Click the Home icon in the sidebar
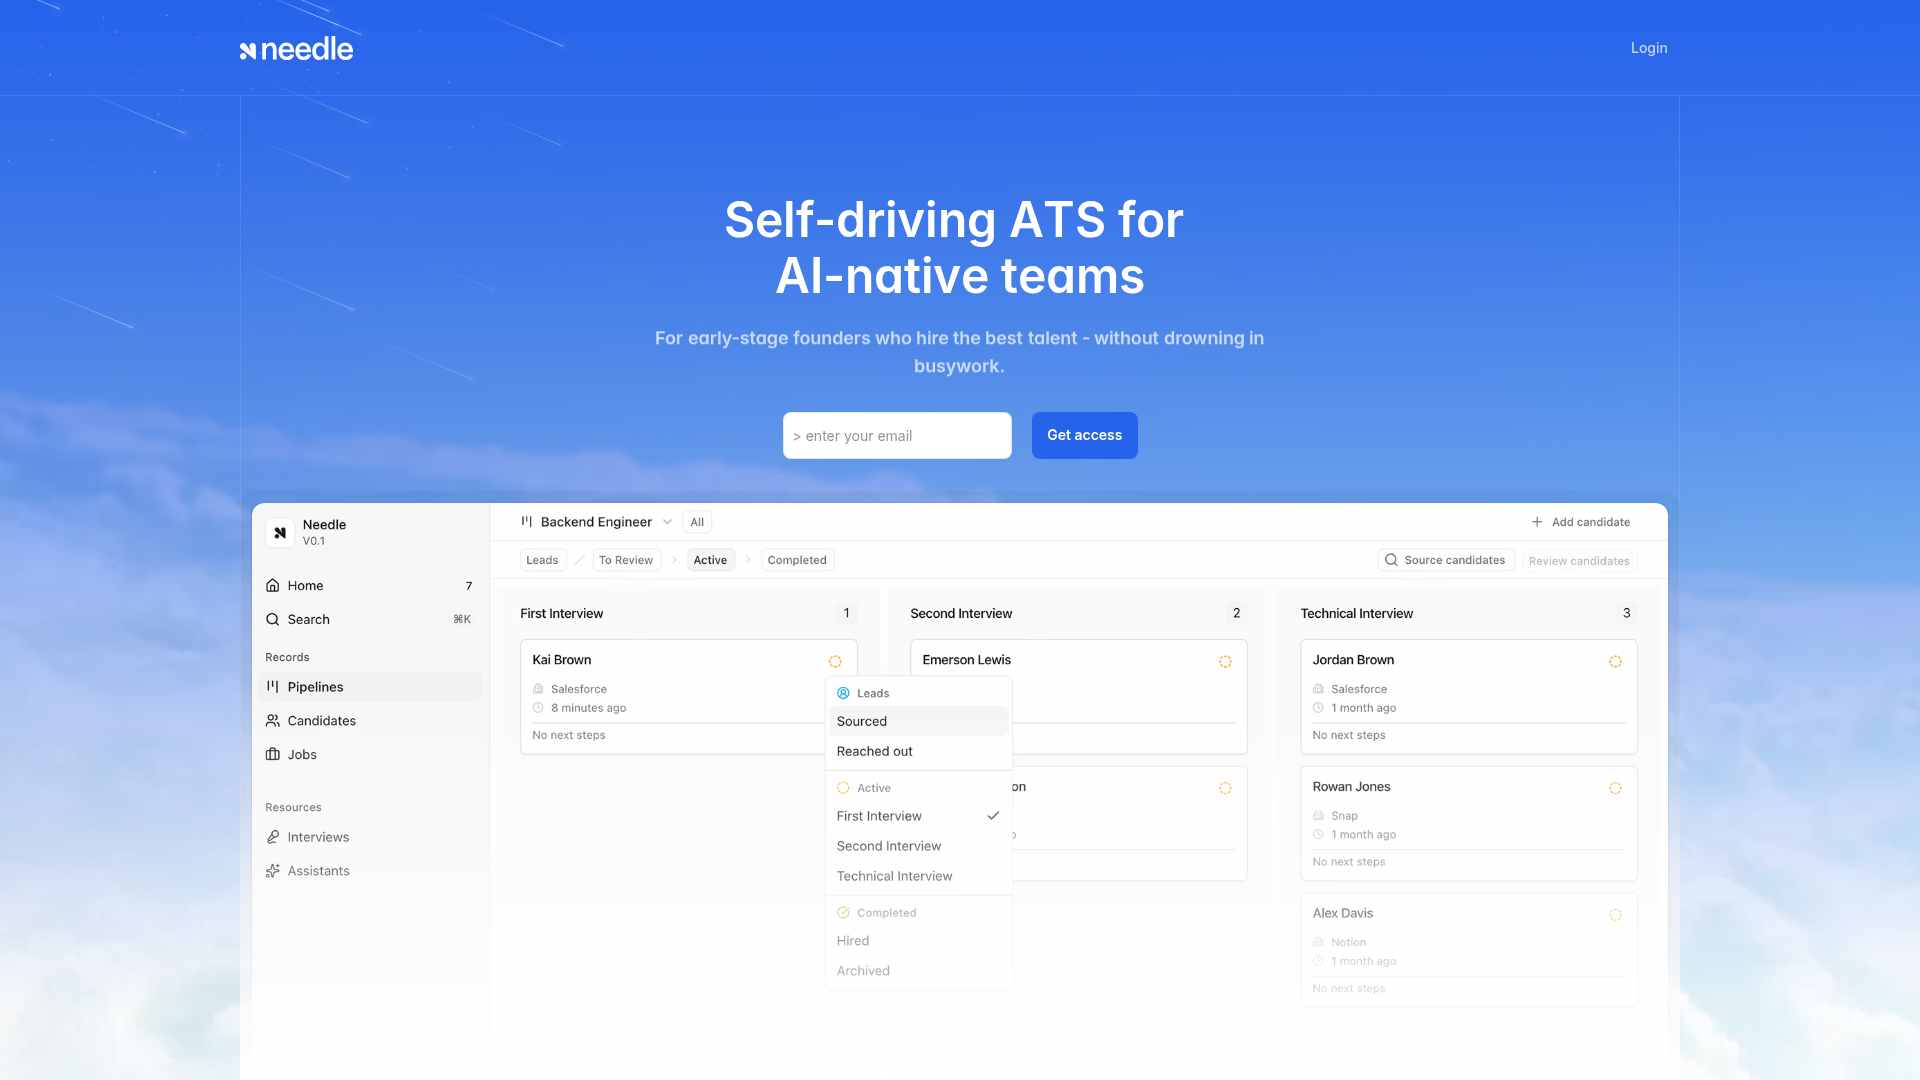The image size is (1920, 1080). (273, 586)
